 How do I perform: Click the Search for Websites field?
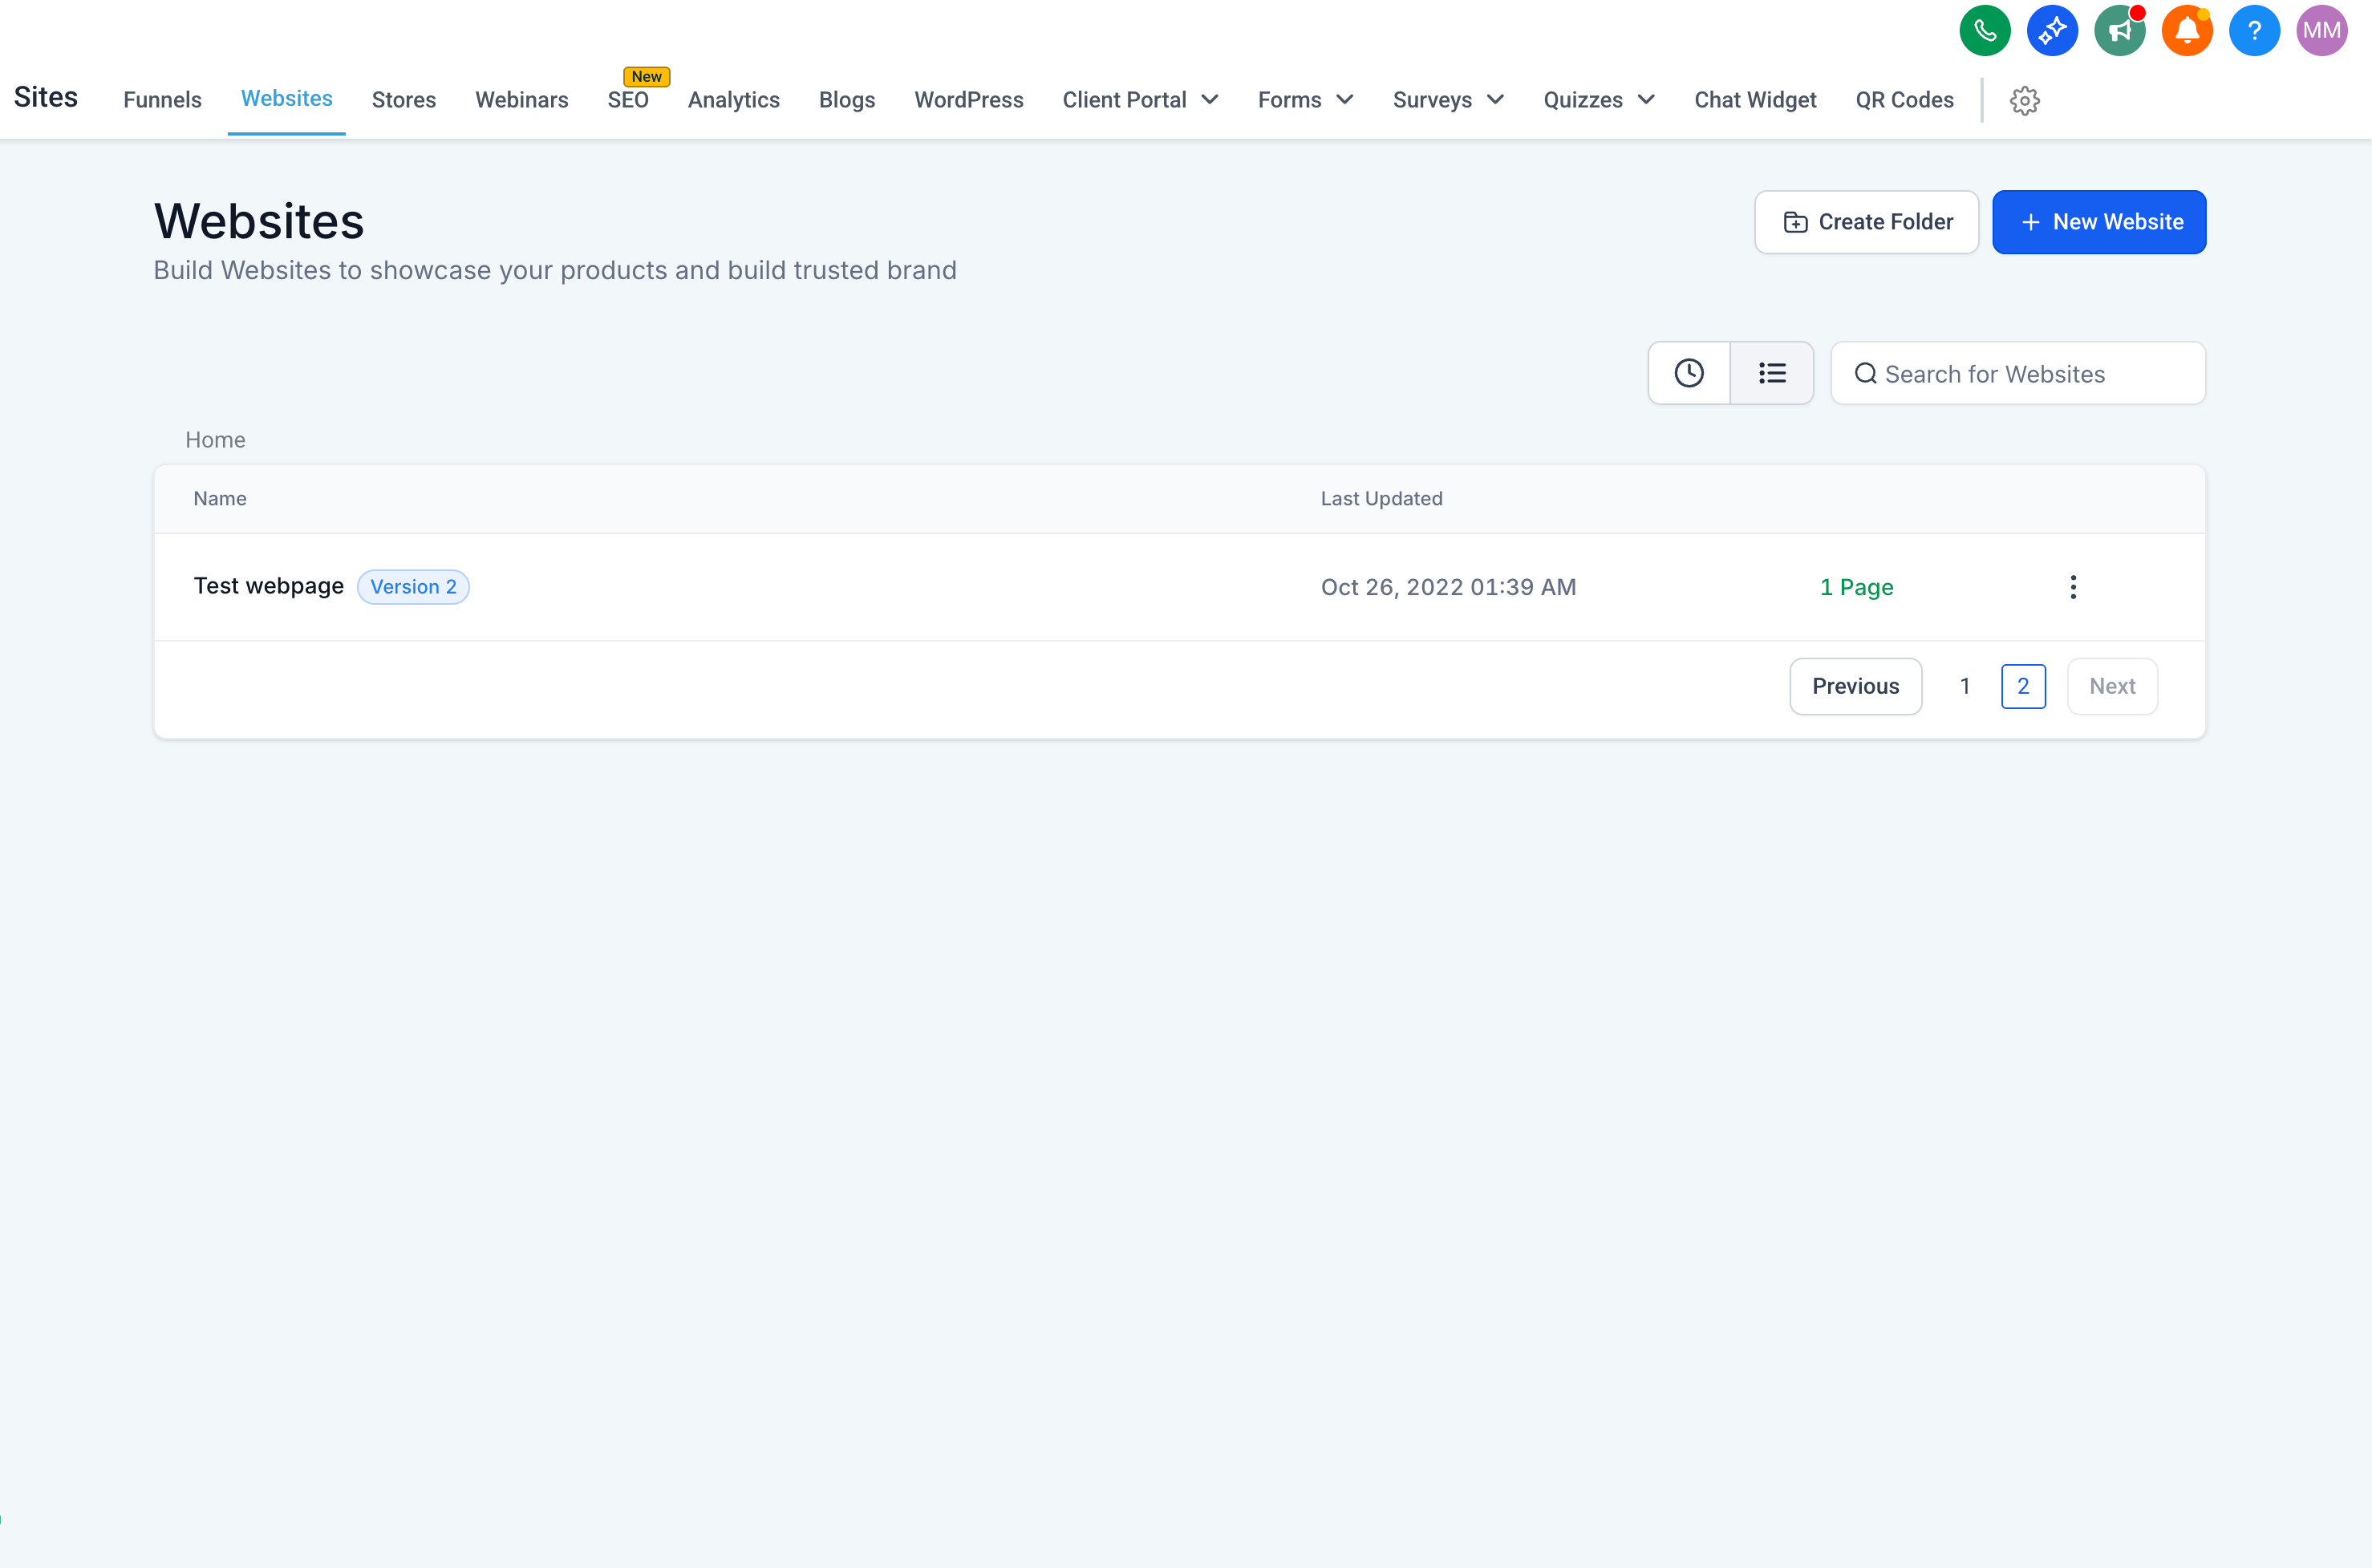coord(2017,372)
